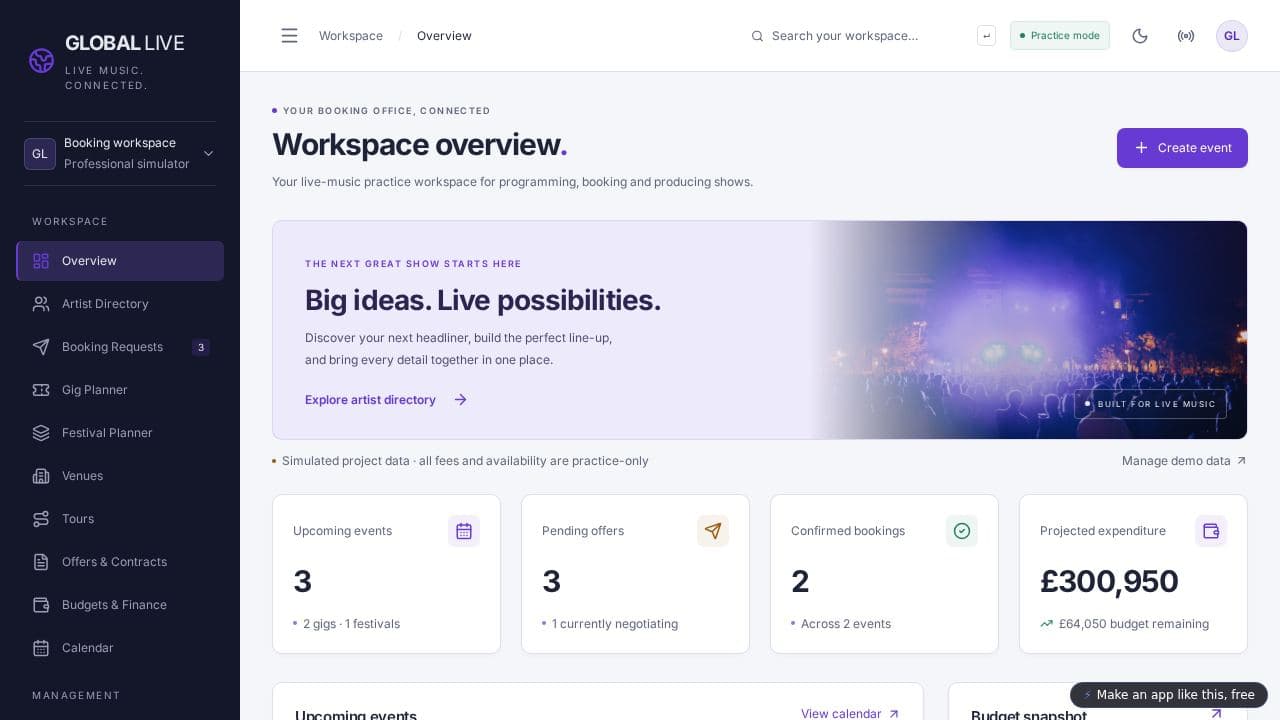This screenshot has height=720, width=1280.
Task: Click the Confirmed bookings checkmark icon
Action: click(x=962, y=531)
